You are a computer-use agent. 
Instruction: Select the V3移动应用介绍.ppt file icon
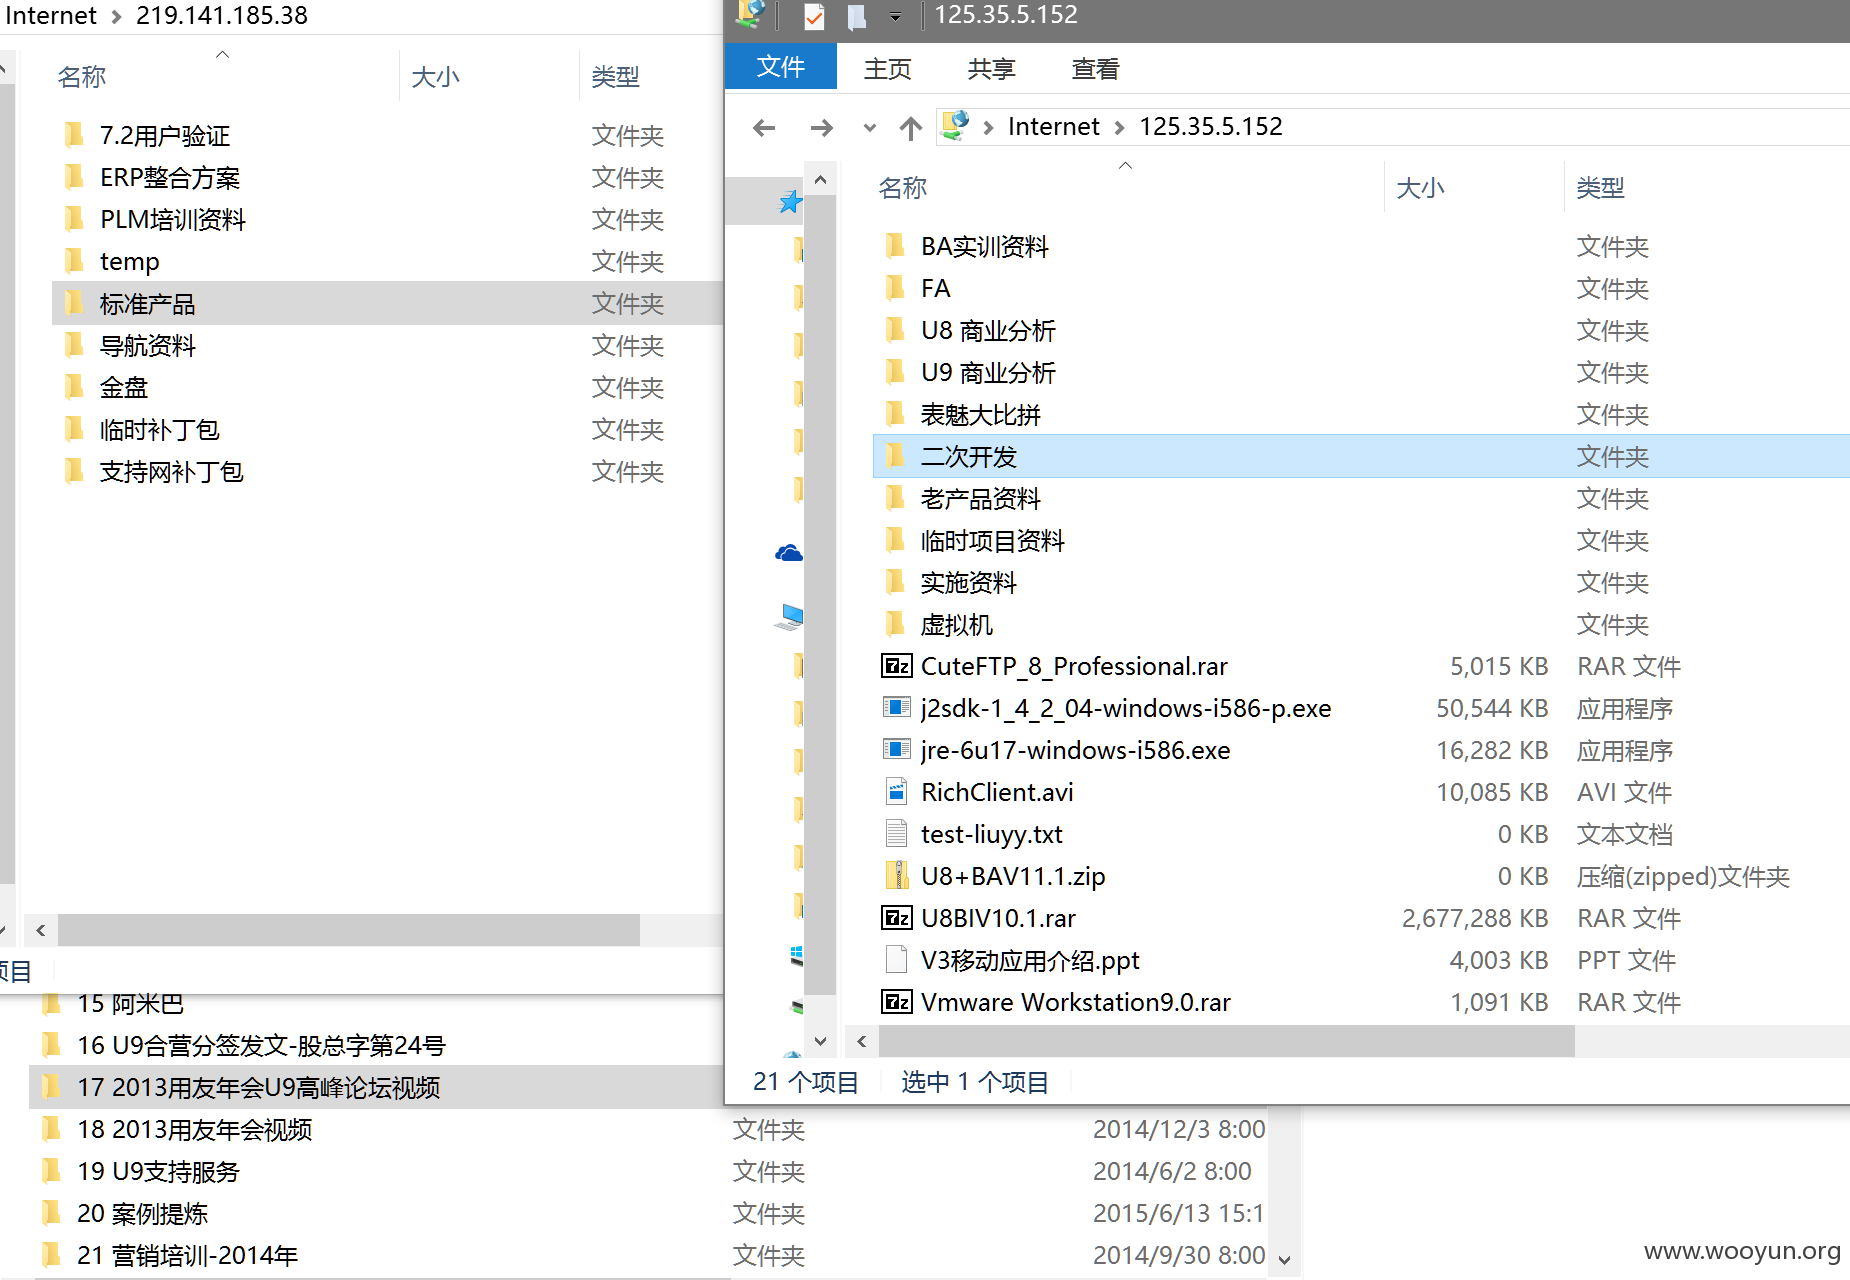coord(896,960)
